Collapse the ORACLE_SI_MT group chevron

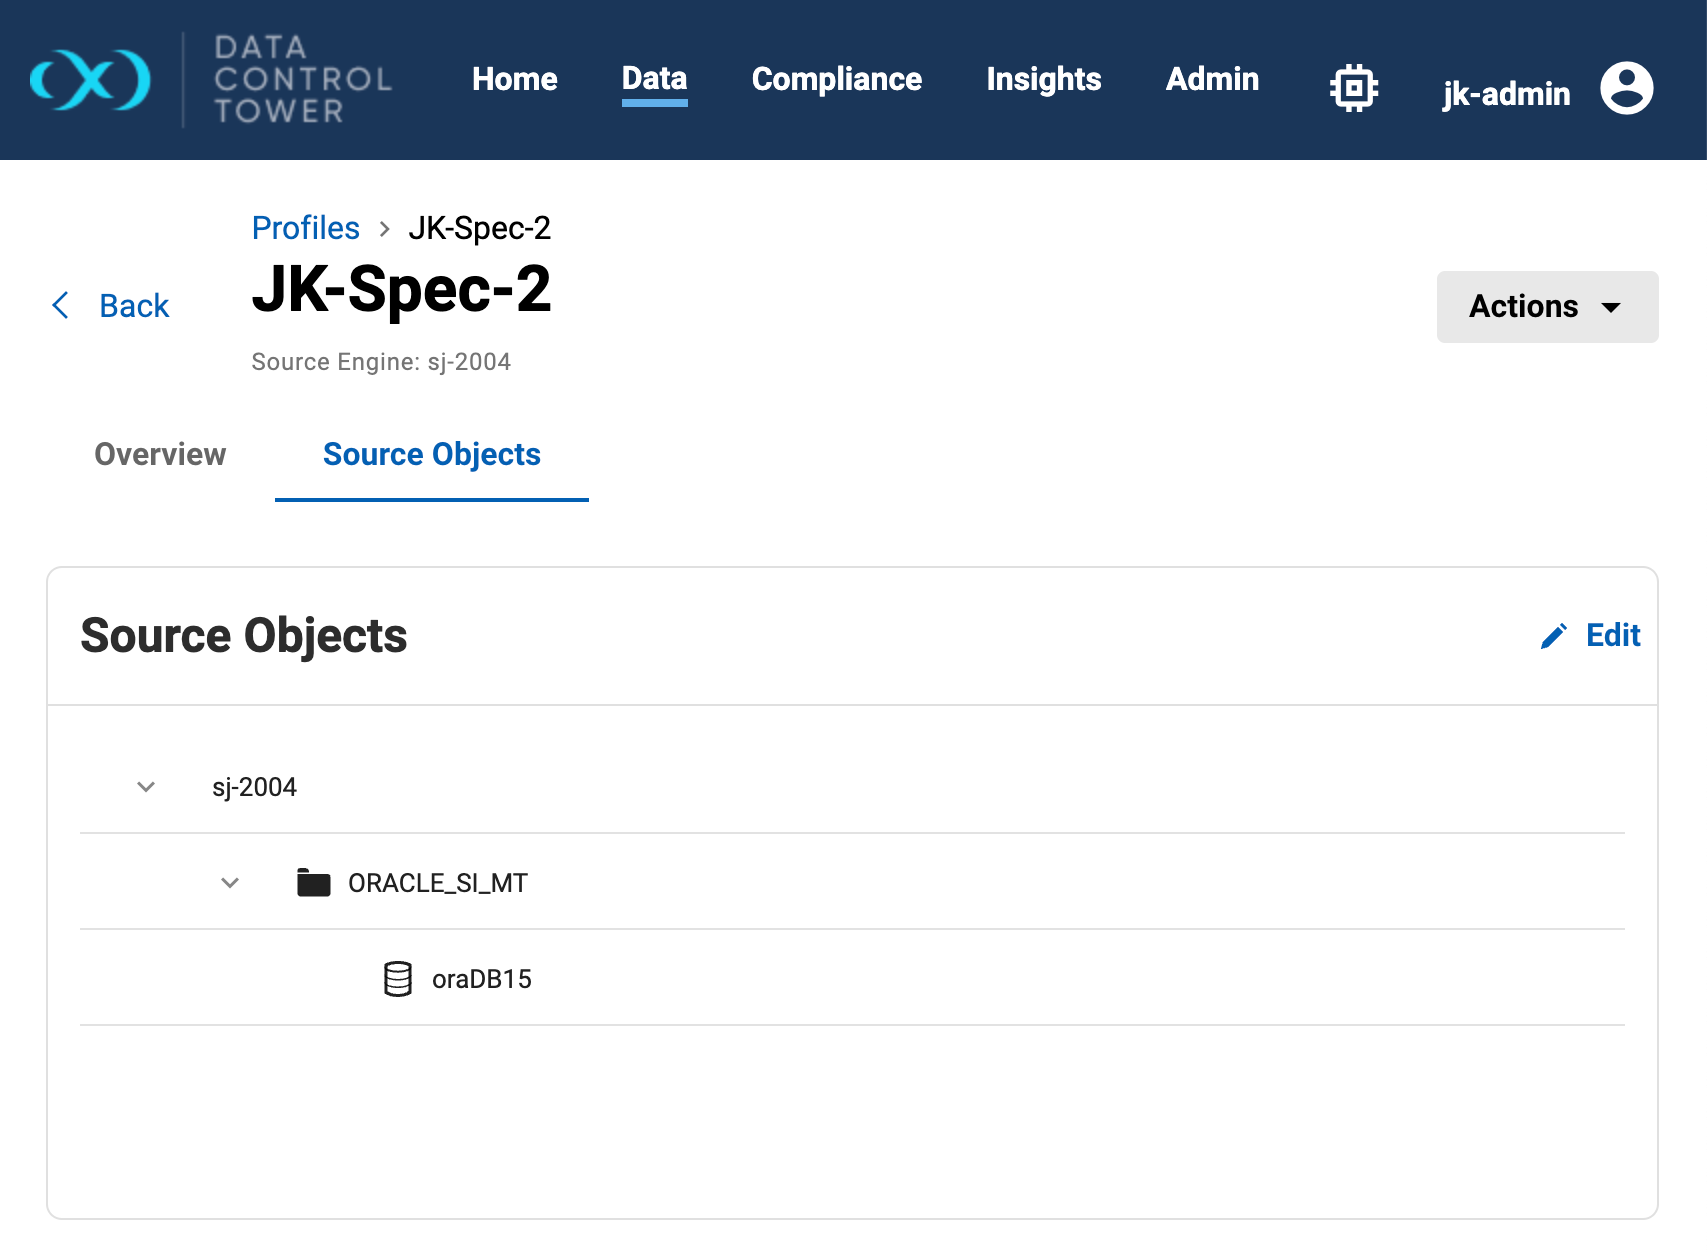tap(230, 883)
